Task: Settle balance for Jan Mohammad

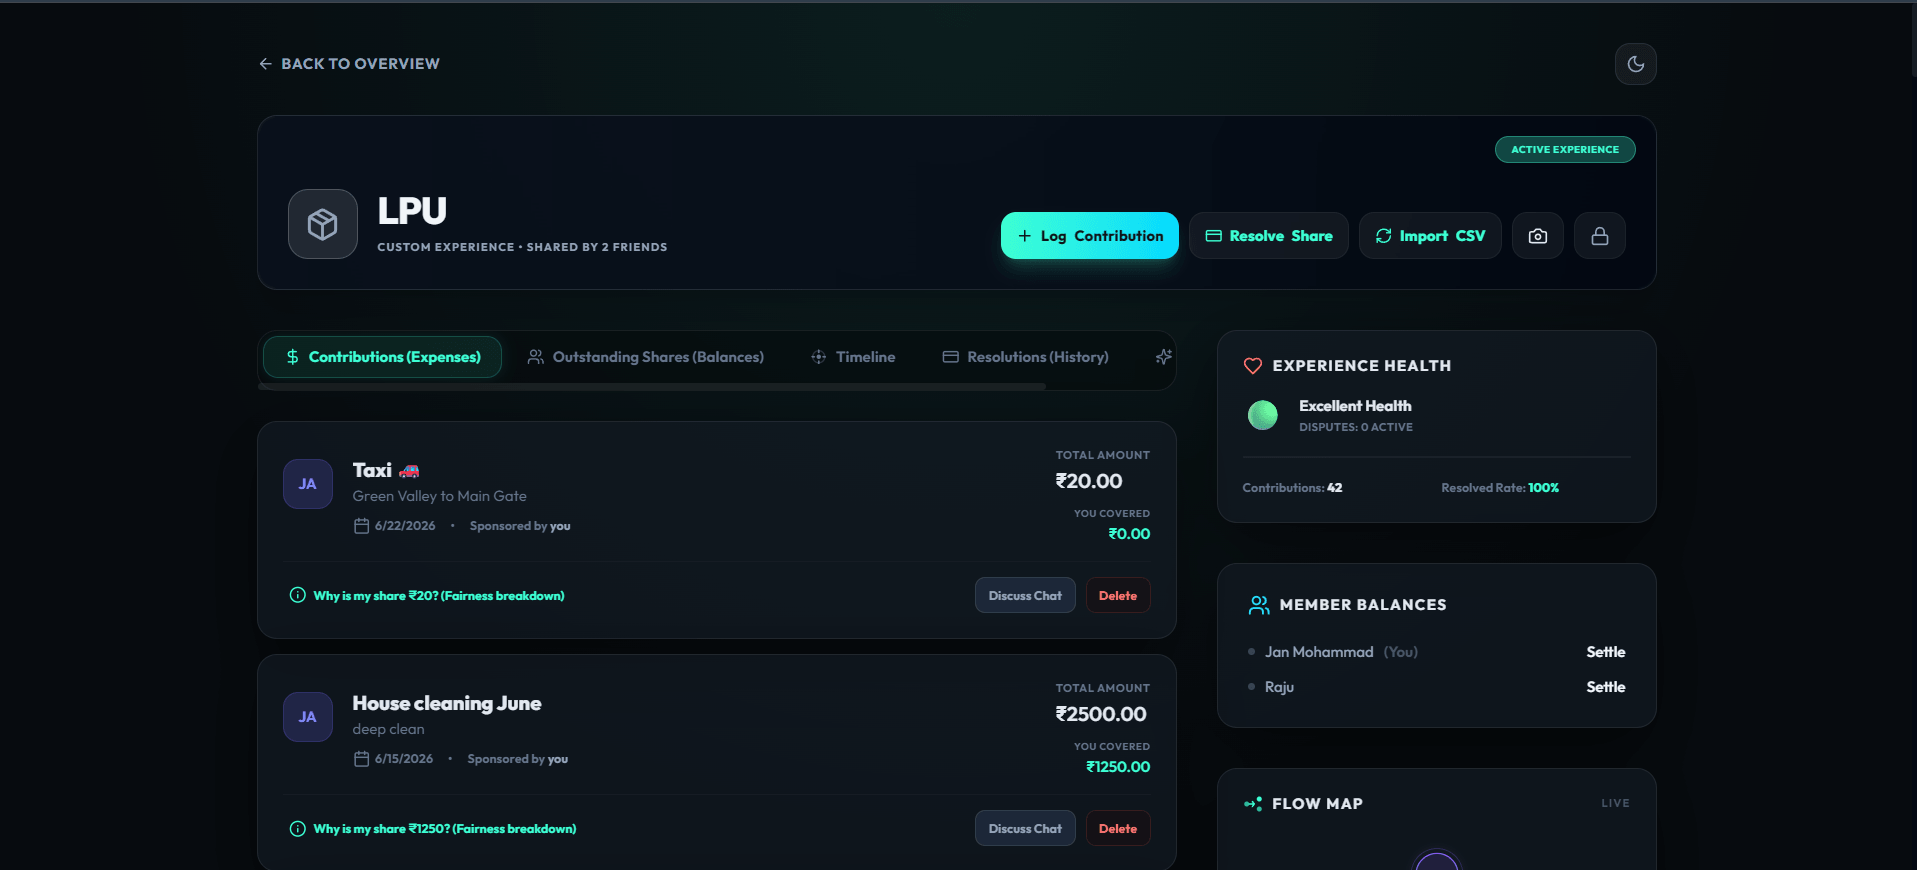Action: pos(1605,652)
